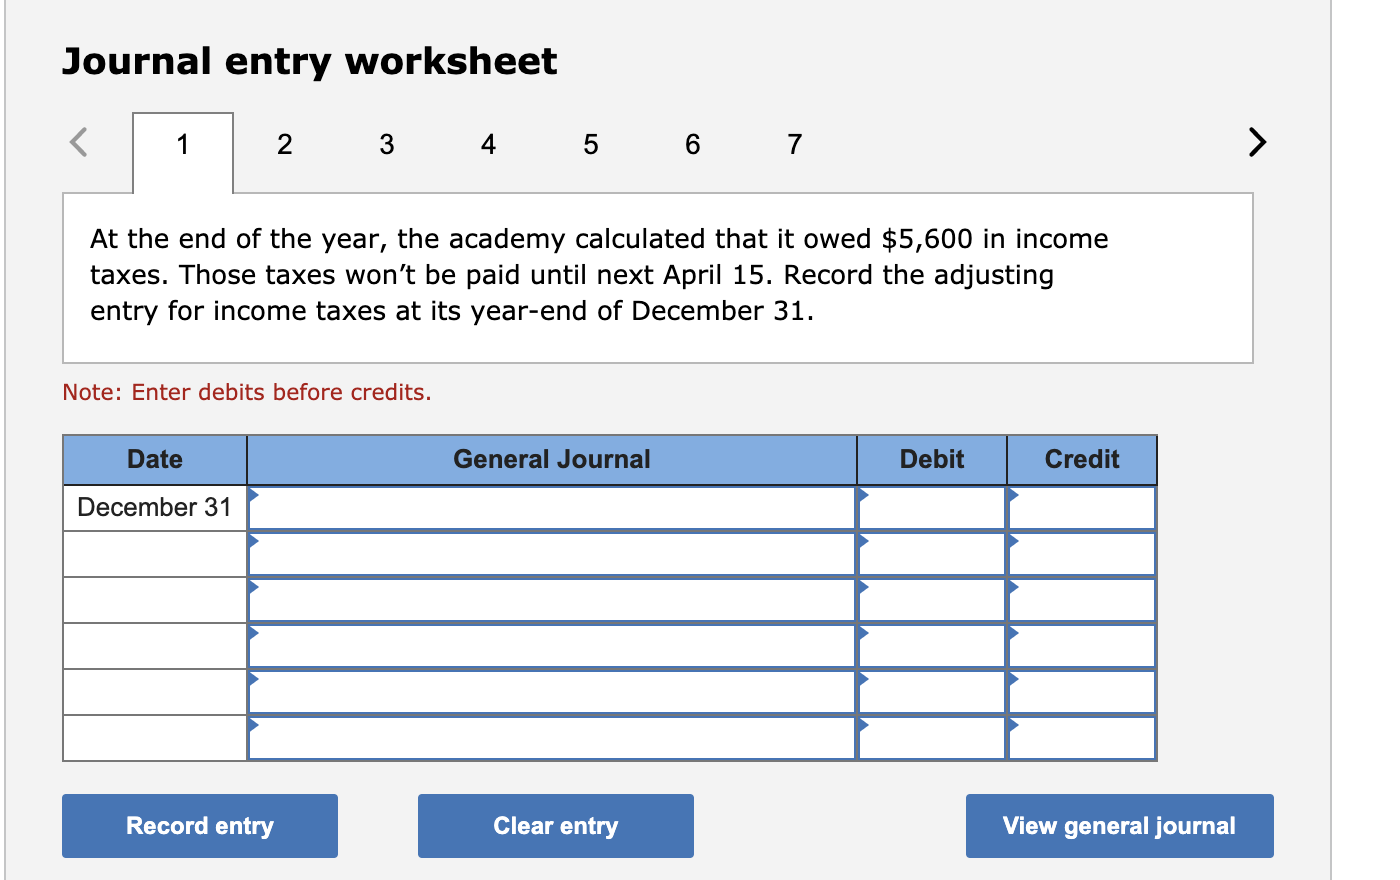Click Clear entry button

pos(556,826)
